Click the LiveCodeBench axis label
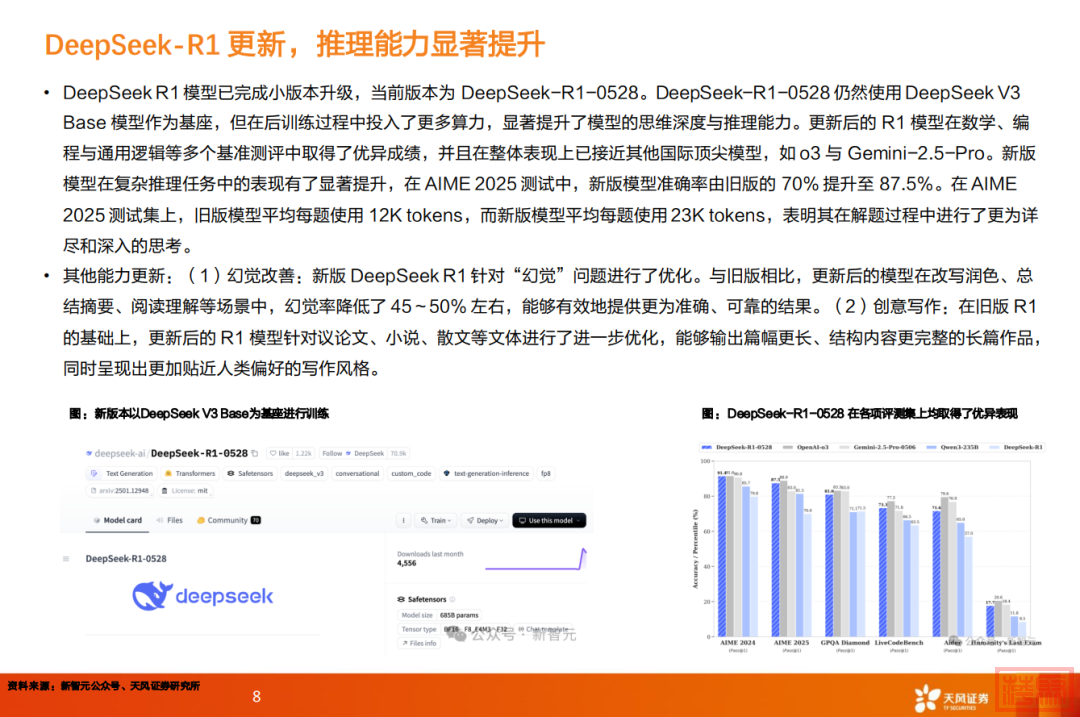This screenshot has width=1080, height=717. coord(899,643)
